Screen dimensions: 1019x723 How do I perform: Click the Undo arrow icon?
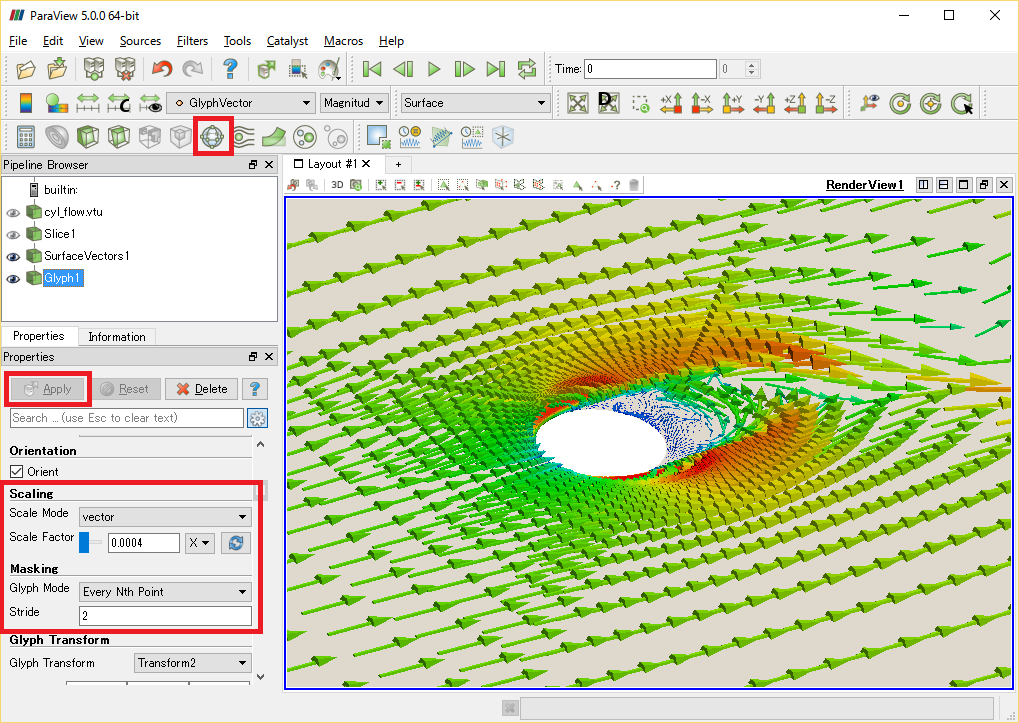tap(162, 68)
